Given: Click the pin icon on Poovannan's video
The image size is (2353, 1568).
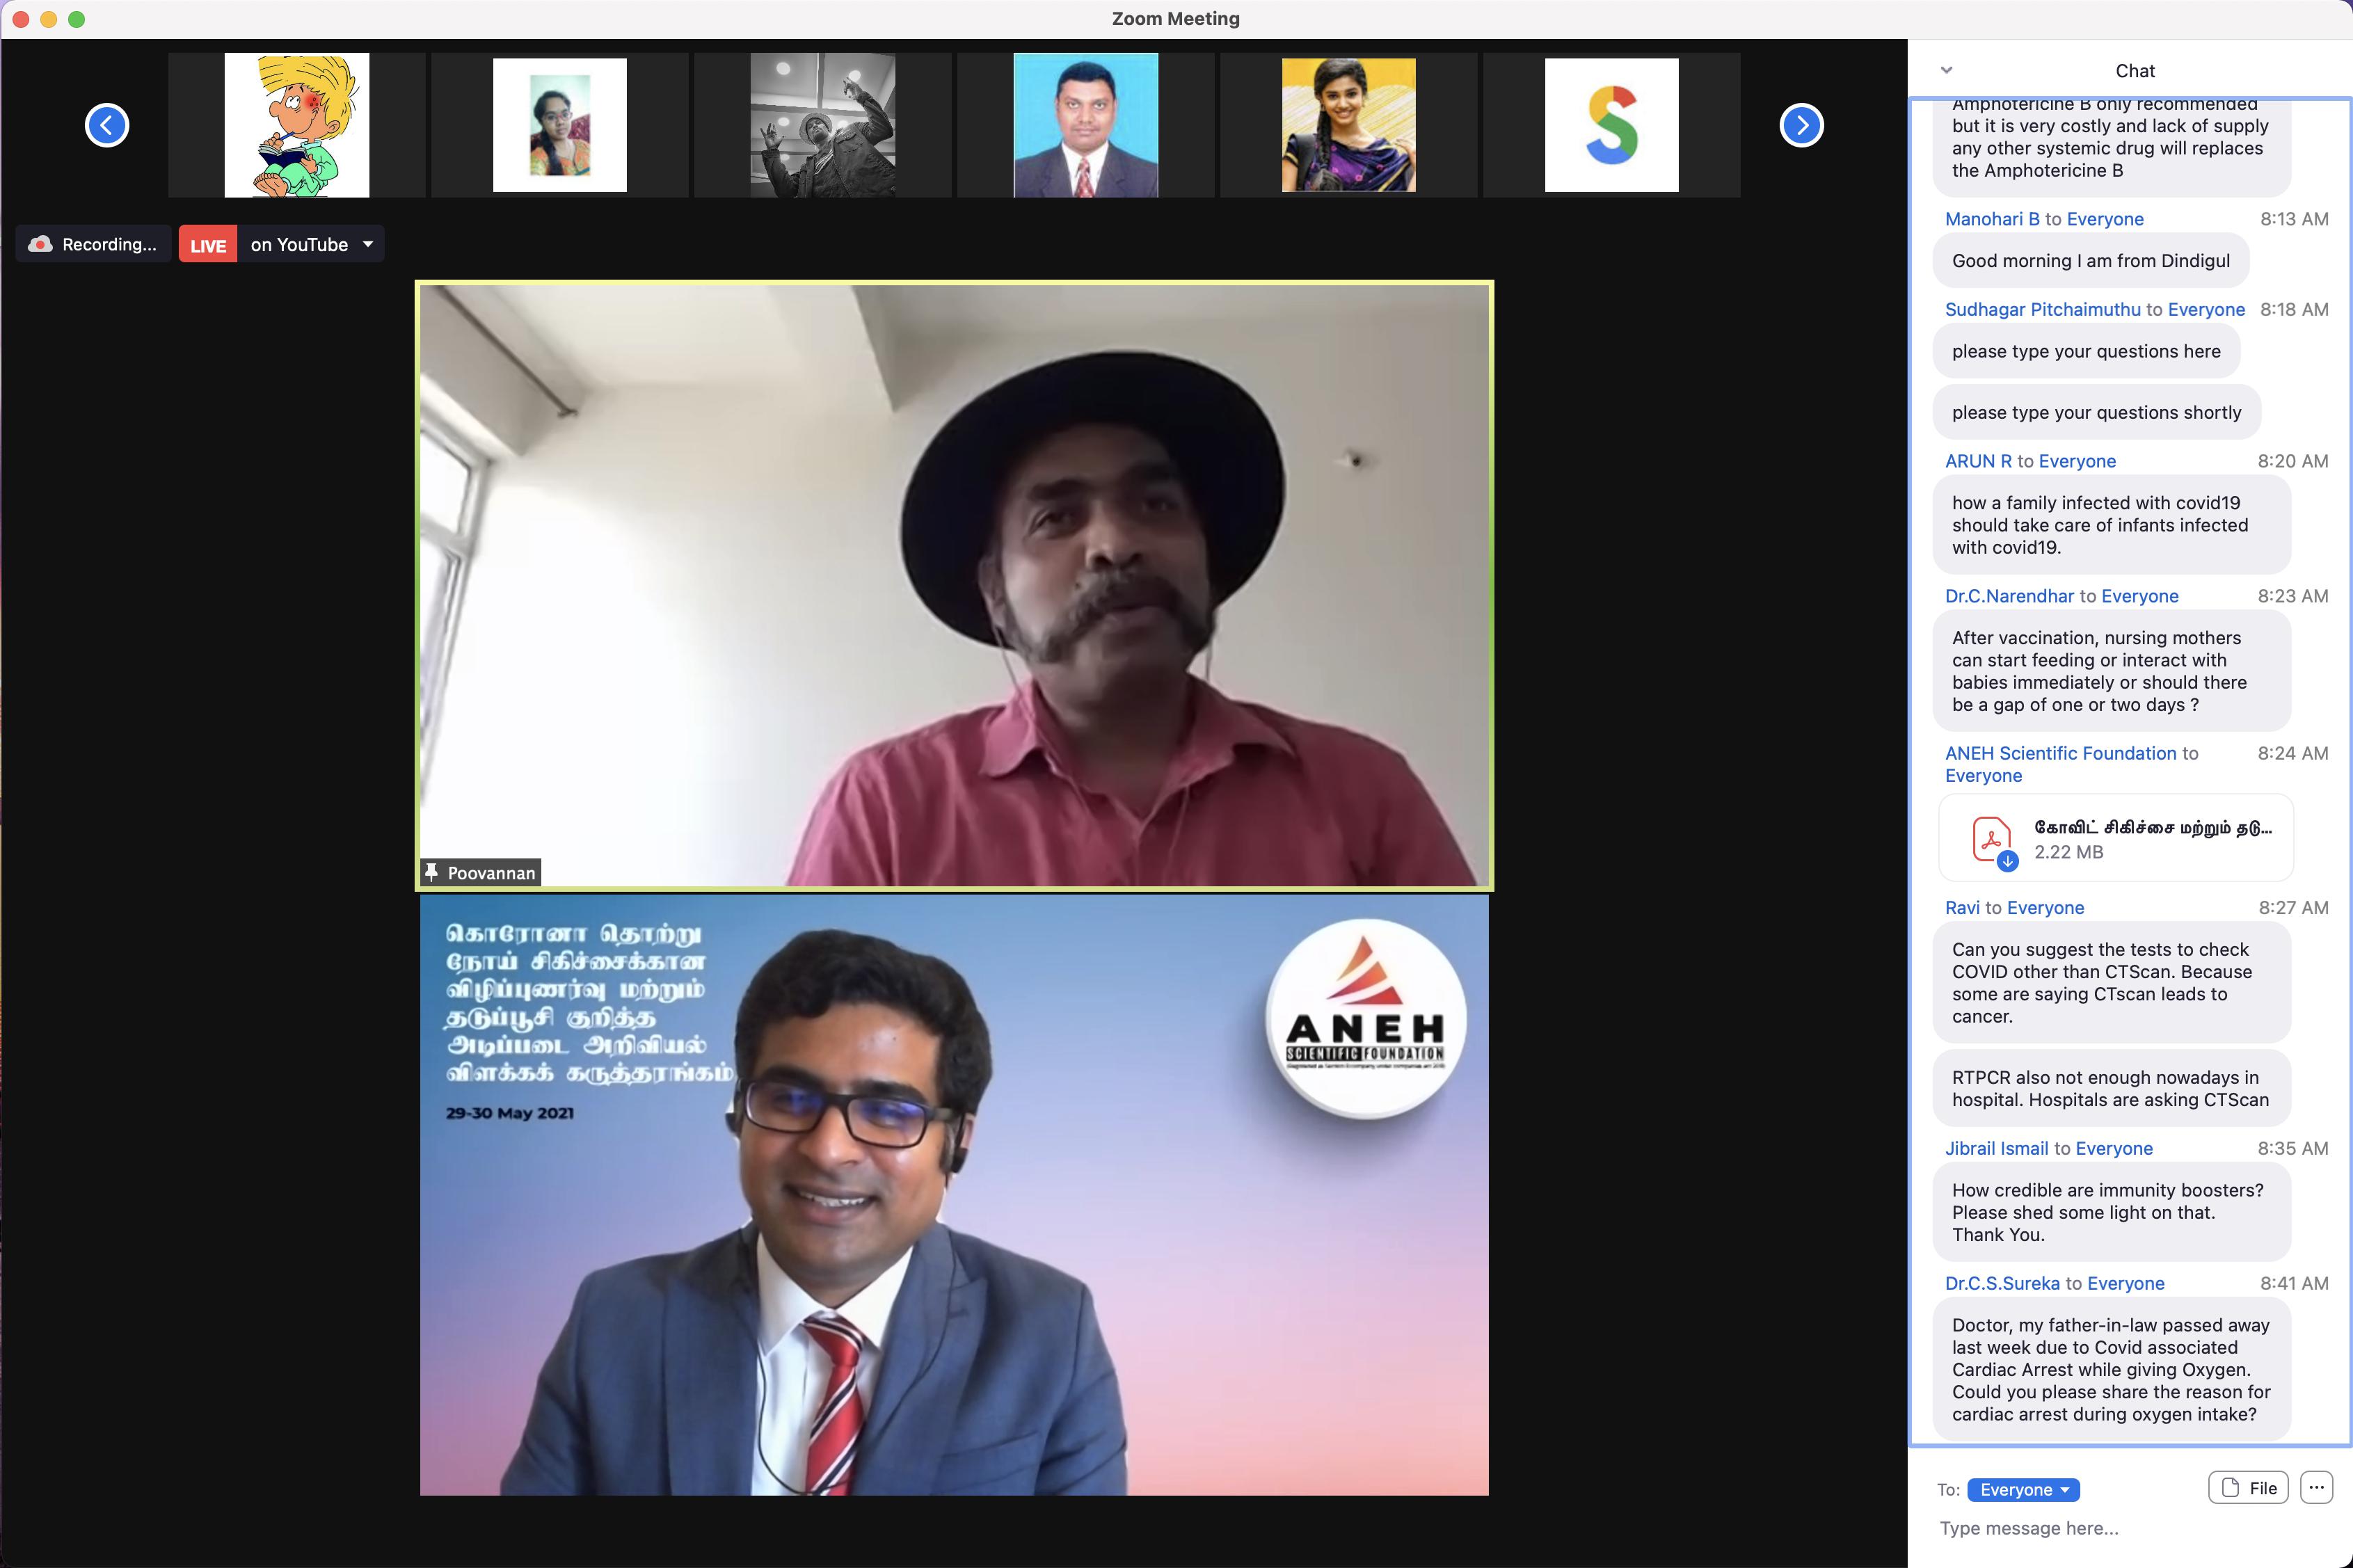Looking at the screenshot, I should (x=432, y=872).
